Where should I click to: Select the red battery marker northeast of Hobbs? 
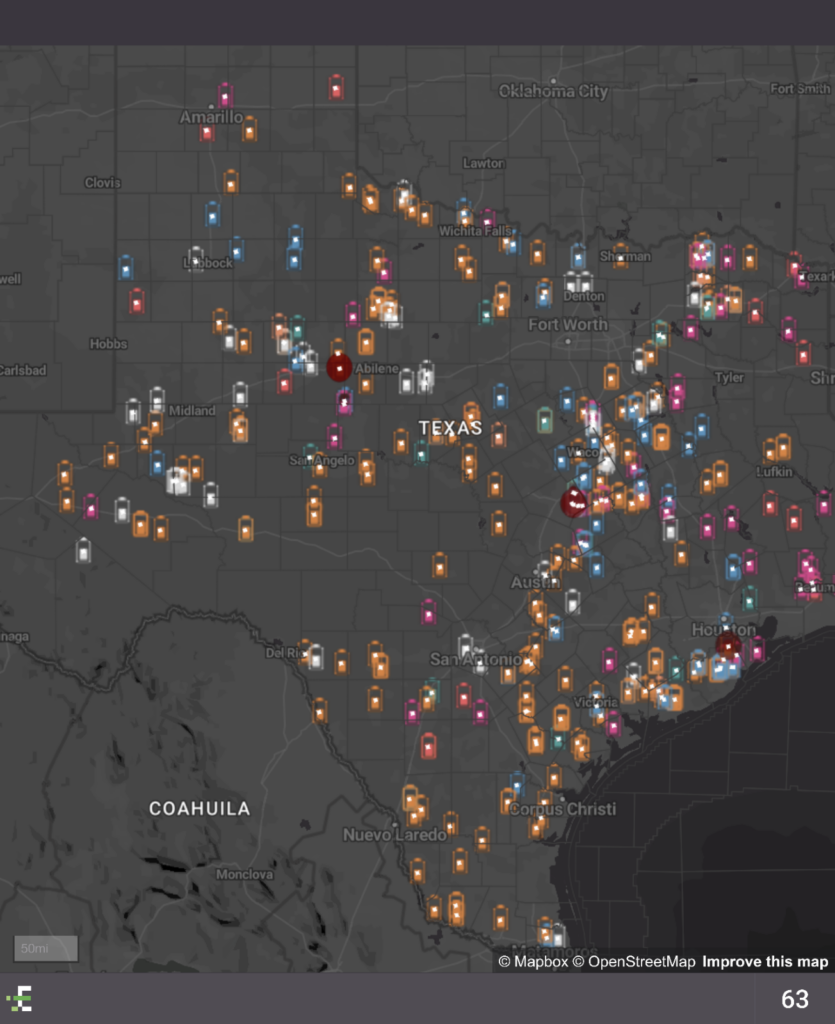click(x=137, y=301)
